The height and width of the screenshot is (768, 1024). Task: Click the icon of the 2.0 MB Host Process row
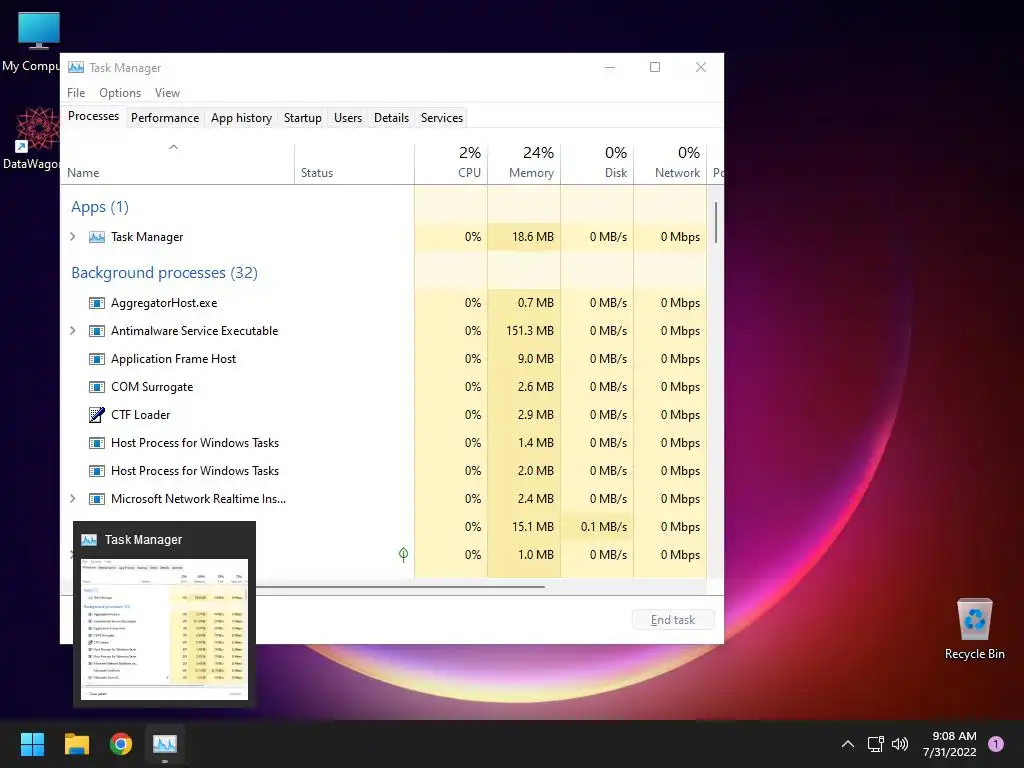coord(97,471)
